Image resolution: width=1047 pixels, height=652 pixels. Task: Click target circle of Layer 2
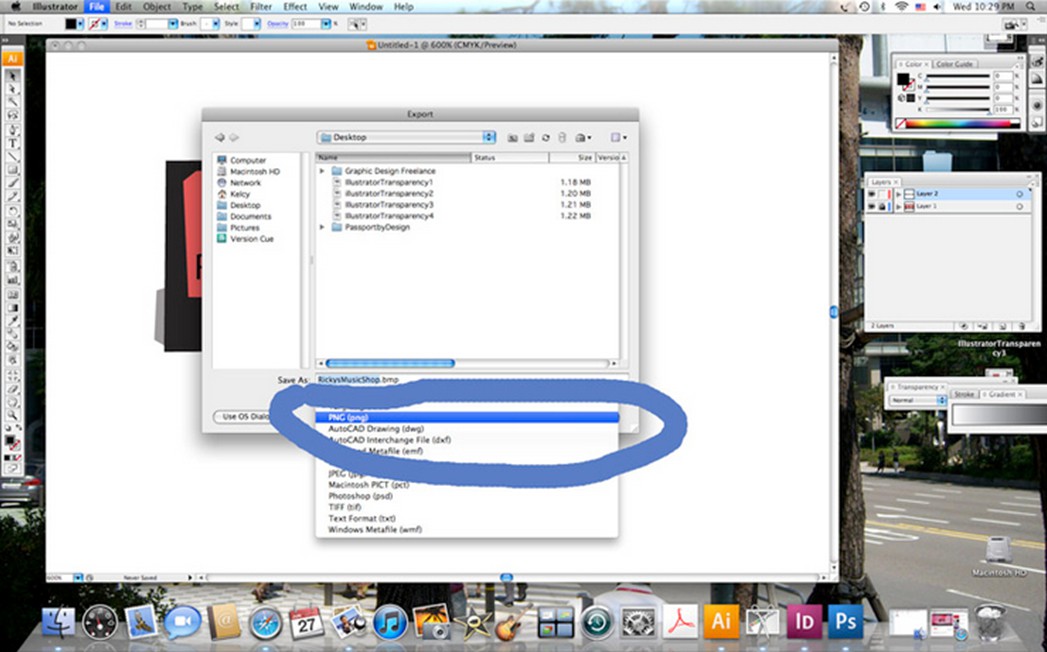pyautogui.click(x=1019, y=194)
